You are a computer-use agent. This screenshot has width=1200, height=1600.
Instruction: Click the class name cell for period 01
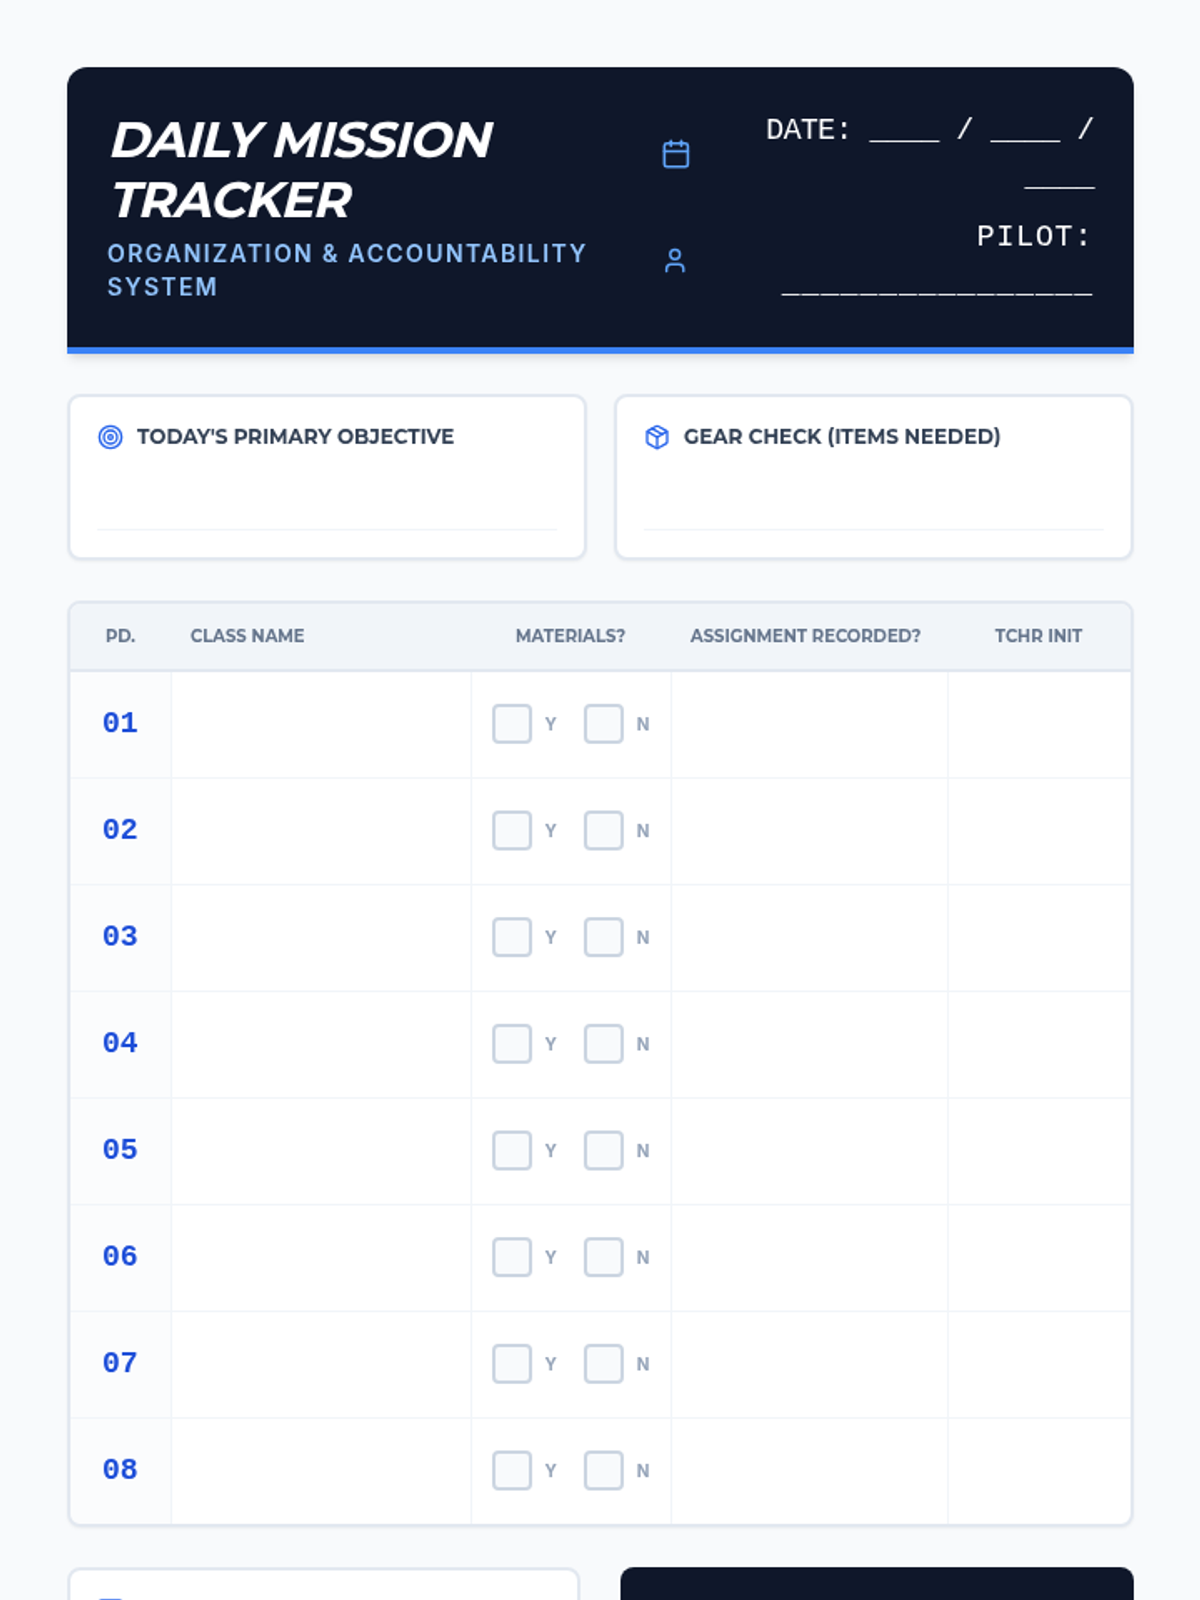pos(320,724)
